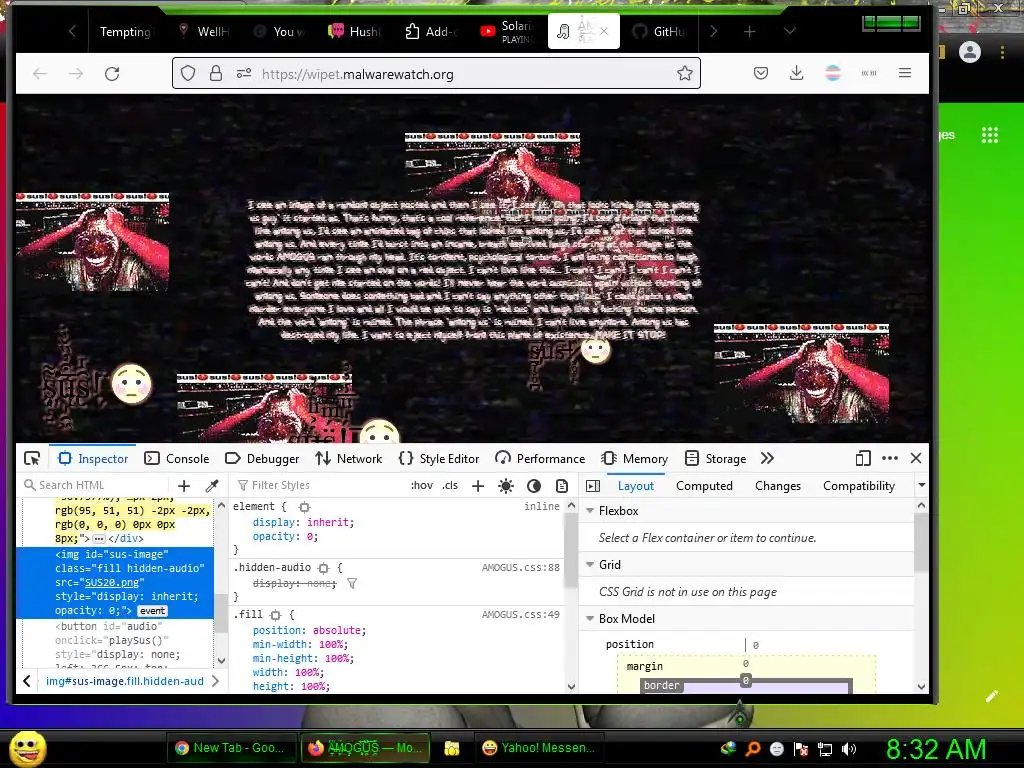The height and width of the screenshot is (768, 1024).
Task: Switch to the Compatibility side tab
Action: [859, 486]
